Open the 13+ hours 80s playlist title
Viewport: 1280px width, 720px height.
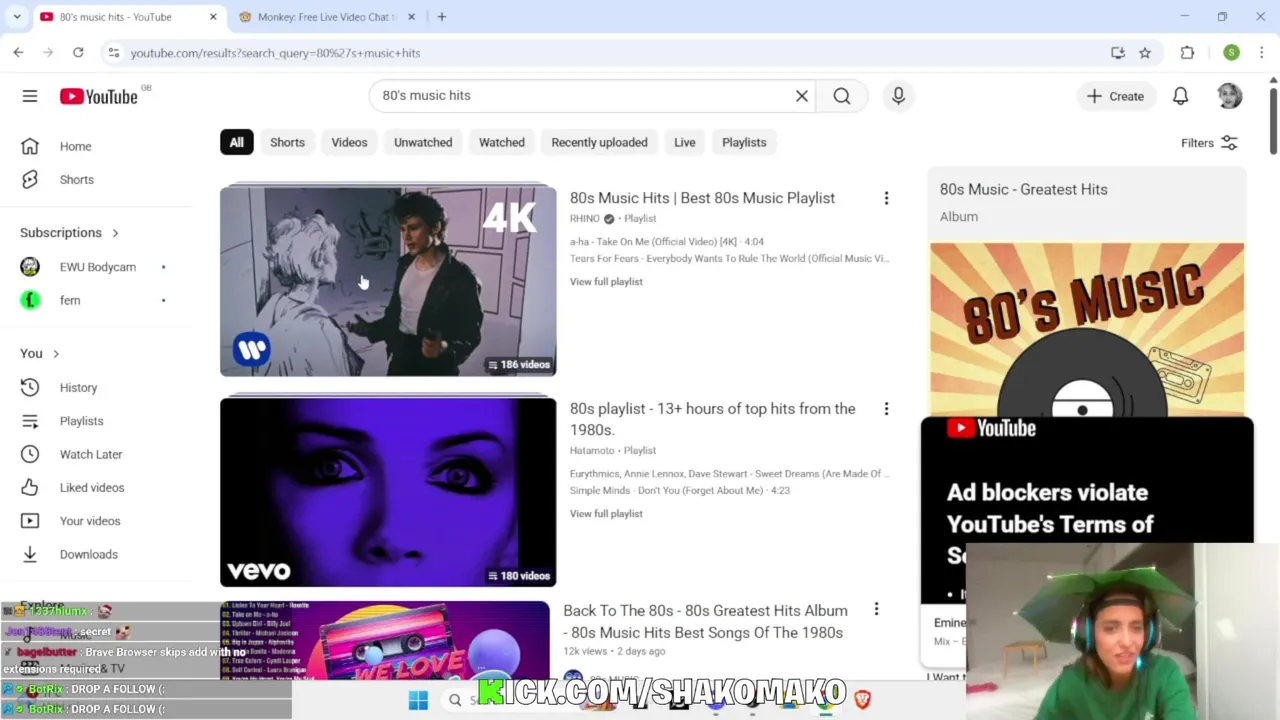(x=712, y=419)
